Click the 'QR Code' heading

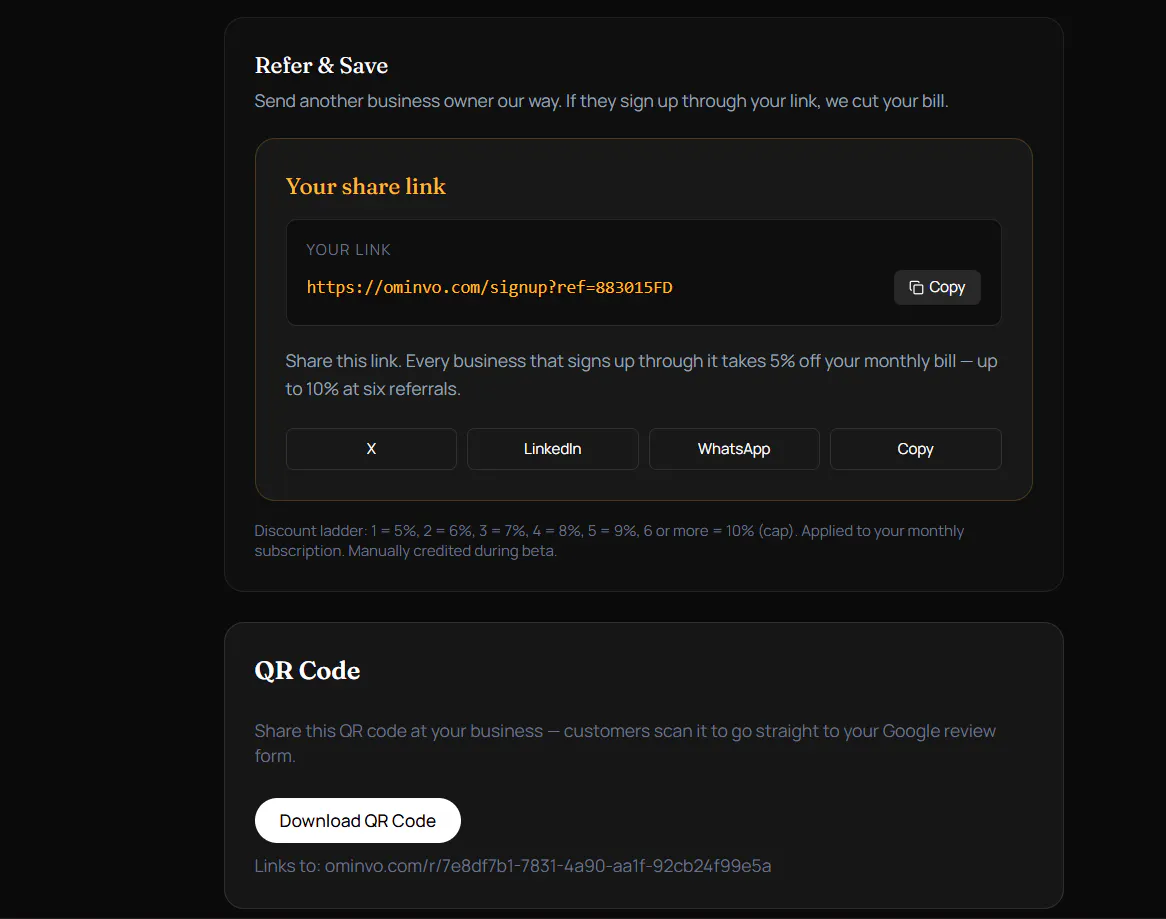[x=307, y=671]
